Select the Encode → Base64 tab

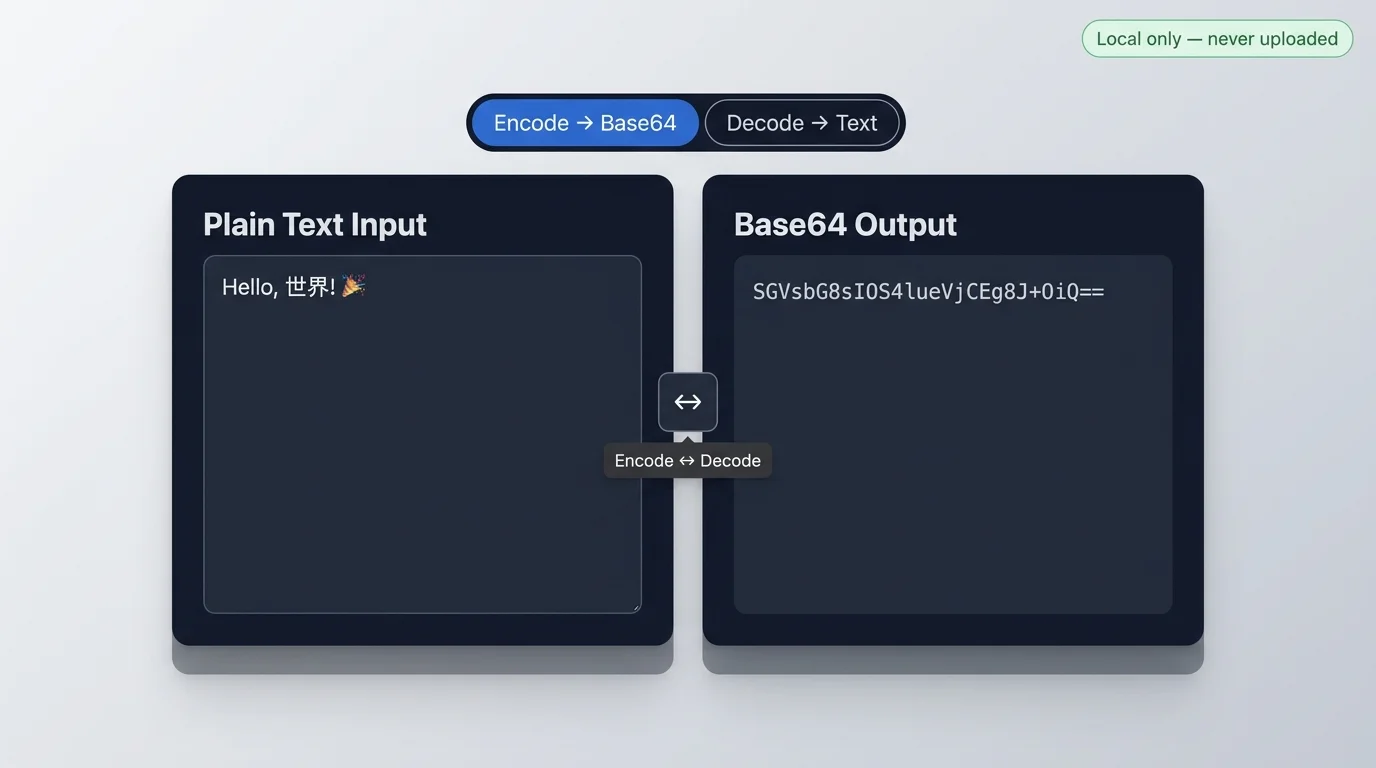pos(584,122)
